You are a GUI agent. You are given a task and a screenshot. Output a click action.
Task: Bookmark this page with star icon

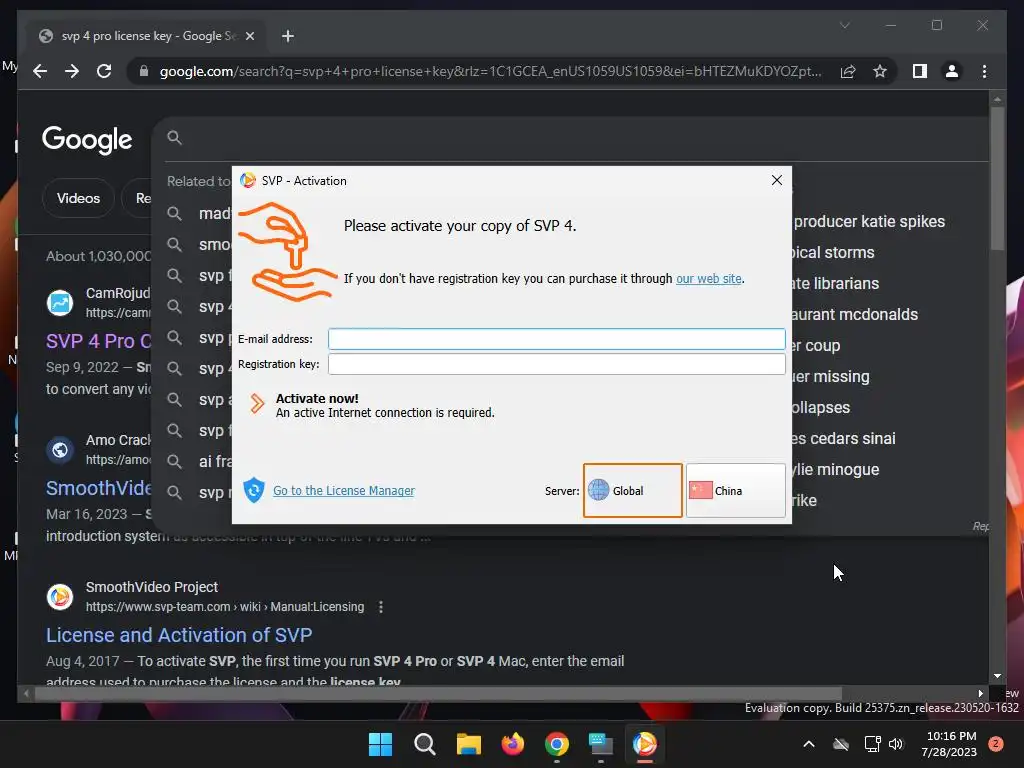(880, 71)
